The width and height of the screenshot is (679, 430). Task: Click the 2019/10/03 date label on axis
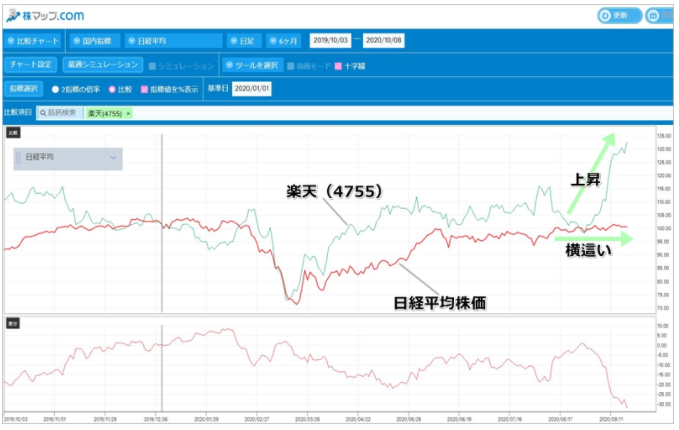tap(16, 419)
